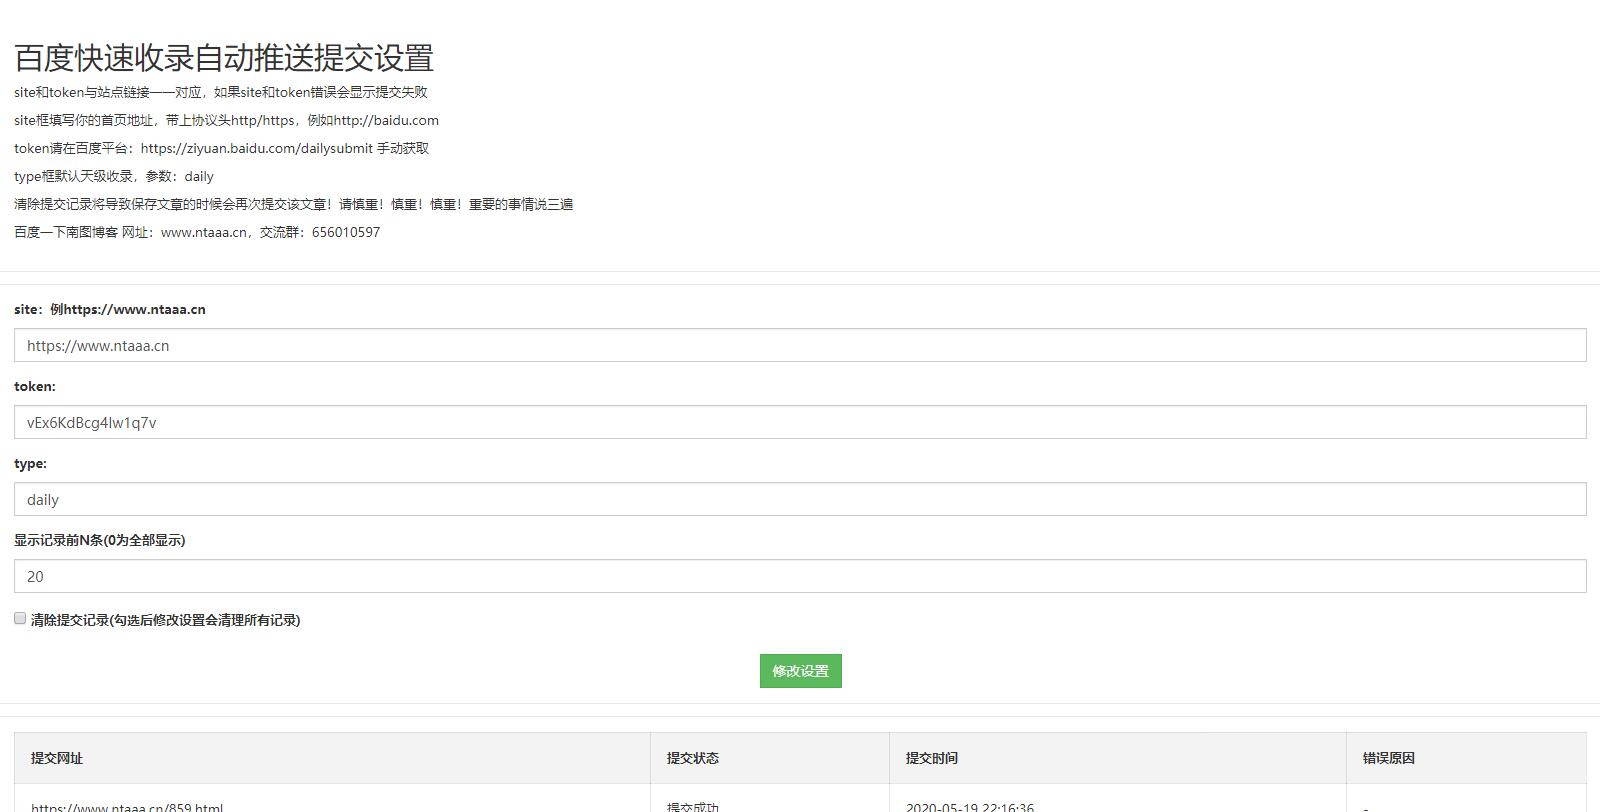Click the 提交网址 column header
The width and height of the screenshot is (1600, 812).
[x=57, y=758]
